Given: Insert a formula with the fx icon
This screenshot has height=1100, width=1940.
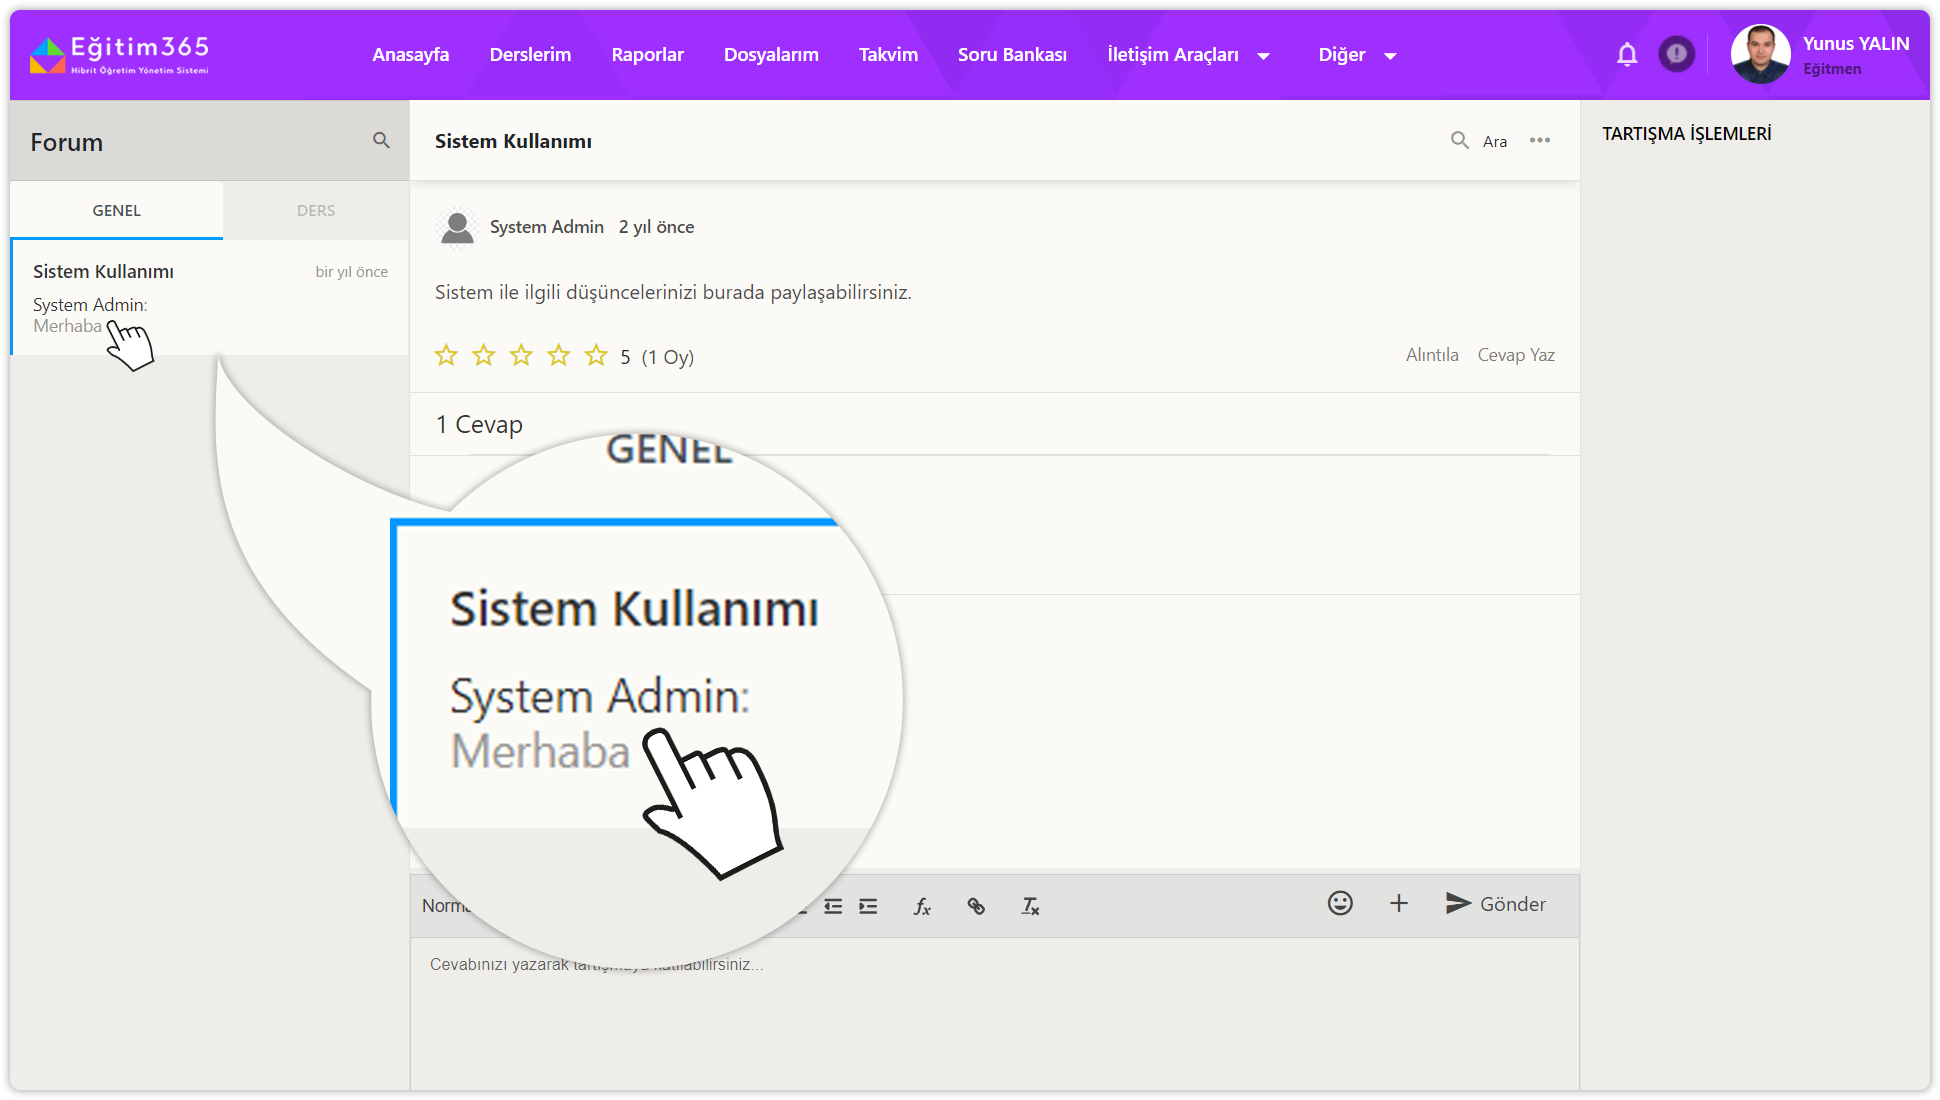Looking at the screenshot, I should coord(922,906).
